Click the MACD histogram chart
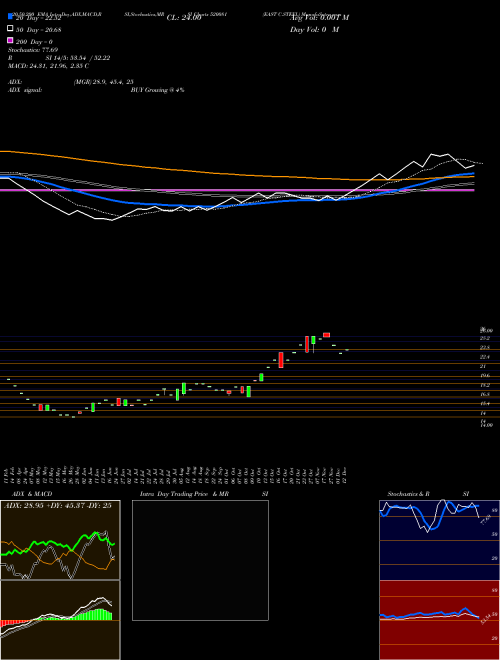The width and height of the screenshot is (500, 660). (60, 620)
